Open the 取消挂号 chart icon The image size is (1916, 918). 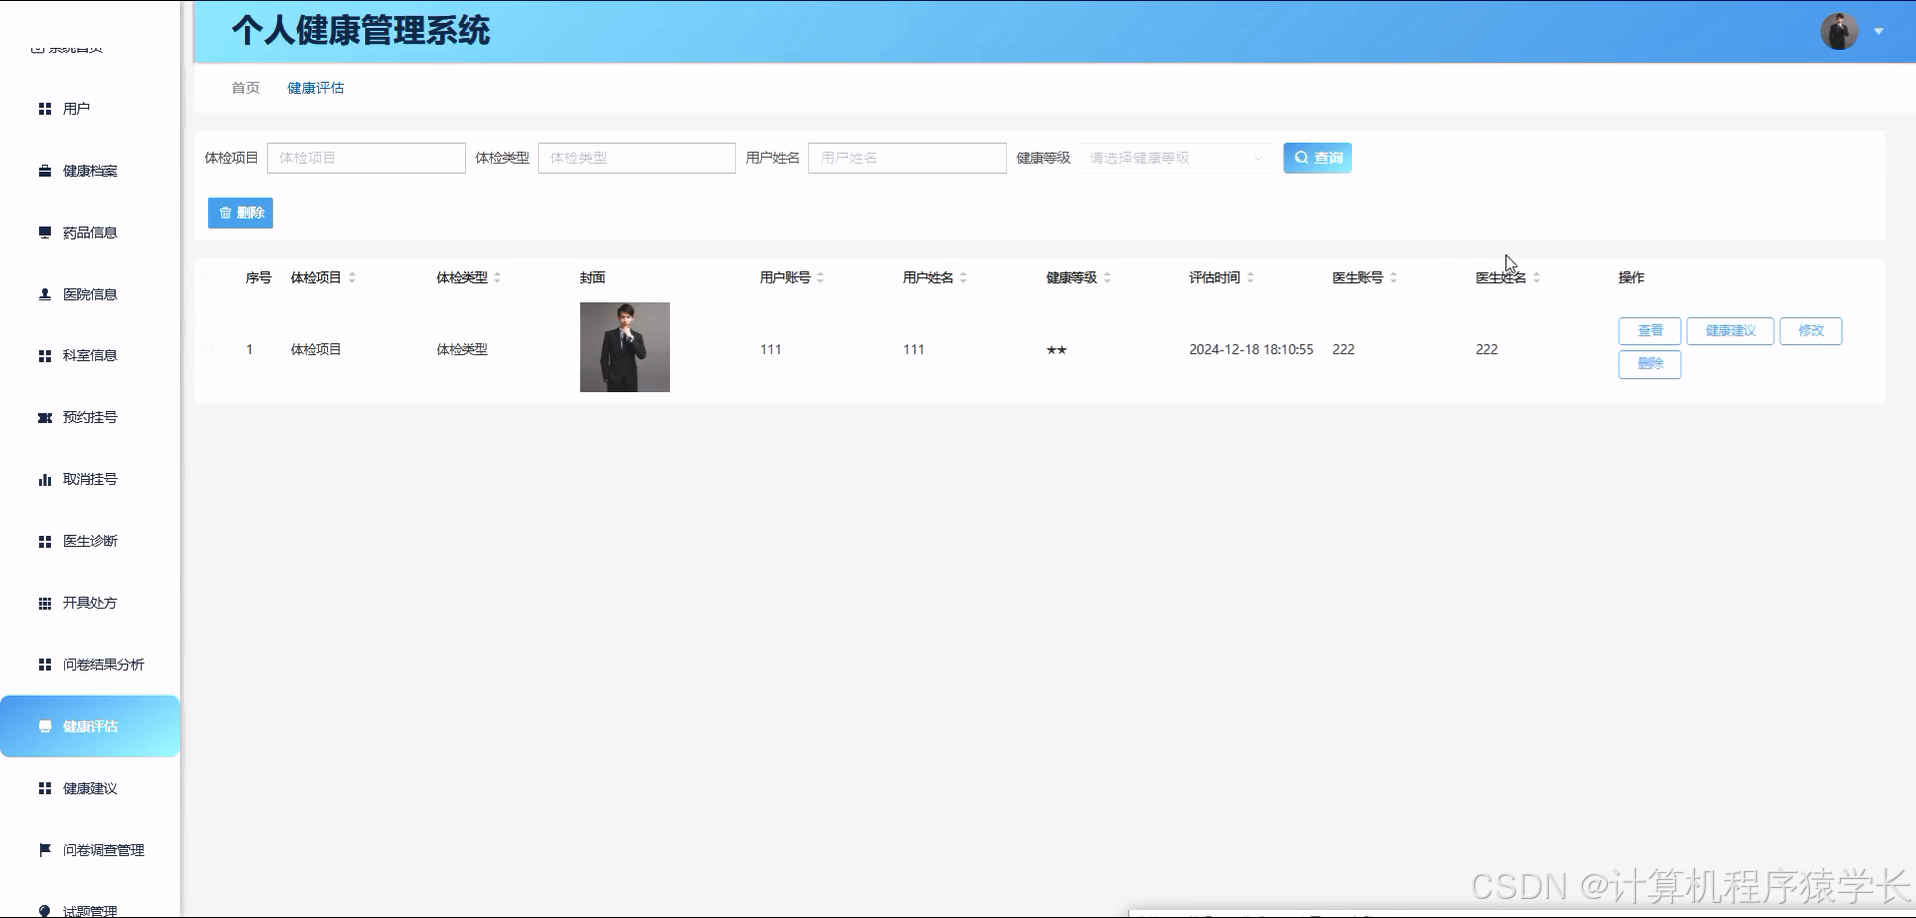point(44,479)
